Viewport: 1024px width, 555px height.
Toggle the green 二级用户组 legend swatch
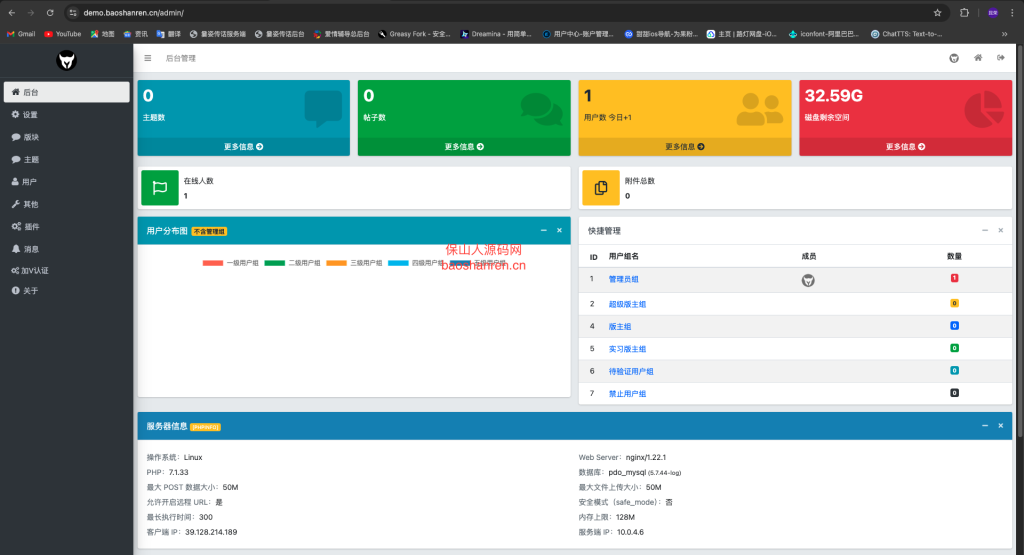click(x=275, y=263)
